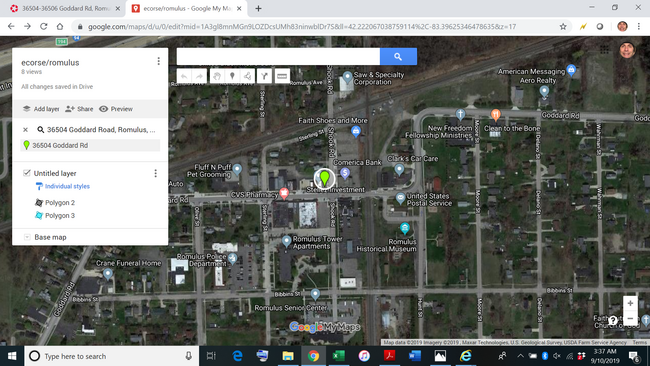Click inside the map search field
This screenshot has width=650, height=366.
point(278,57)
